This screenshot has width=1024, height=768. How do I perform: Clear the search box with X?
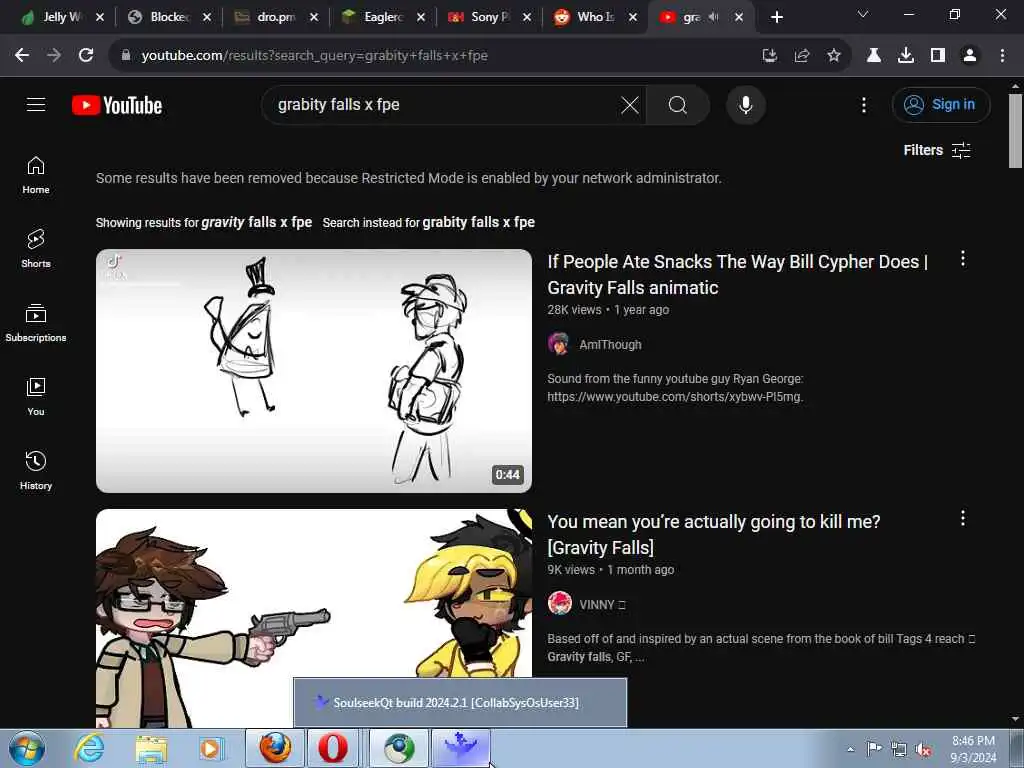pos(630,105)
